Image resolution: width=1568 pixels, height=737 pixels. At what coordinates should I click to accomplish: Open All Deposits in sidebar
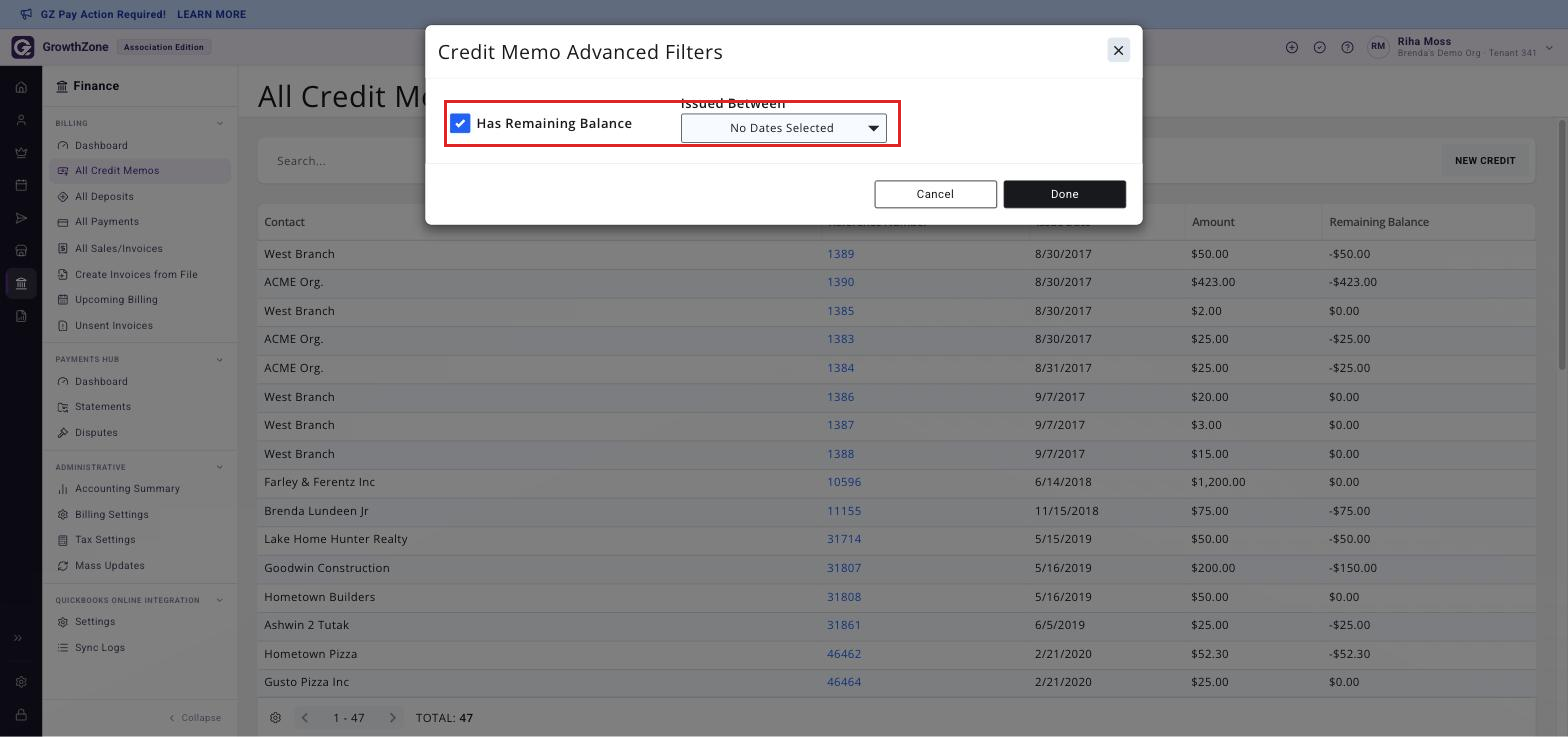click(x=104, y=197)
